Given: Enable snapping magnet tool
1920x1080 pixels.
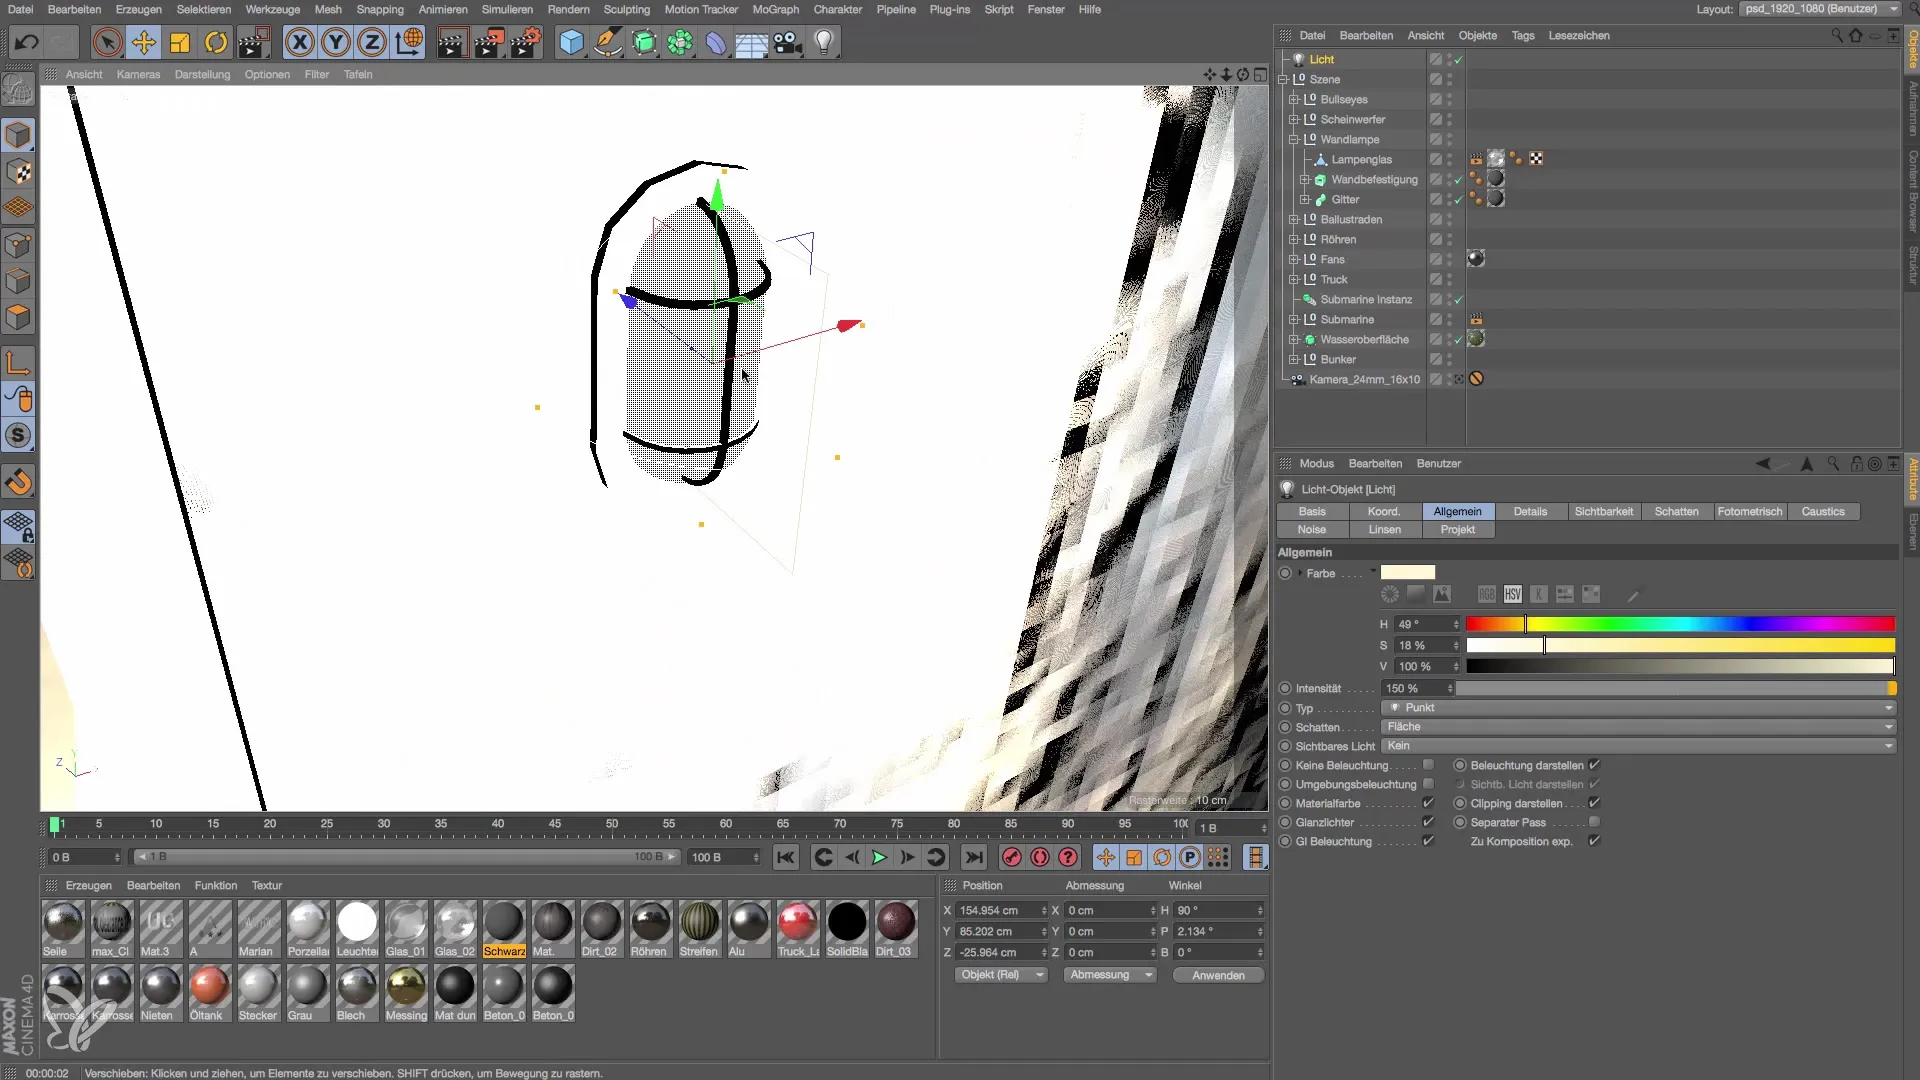Looking at the screenshot, I should (x=19, y=482).
